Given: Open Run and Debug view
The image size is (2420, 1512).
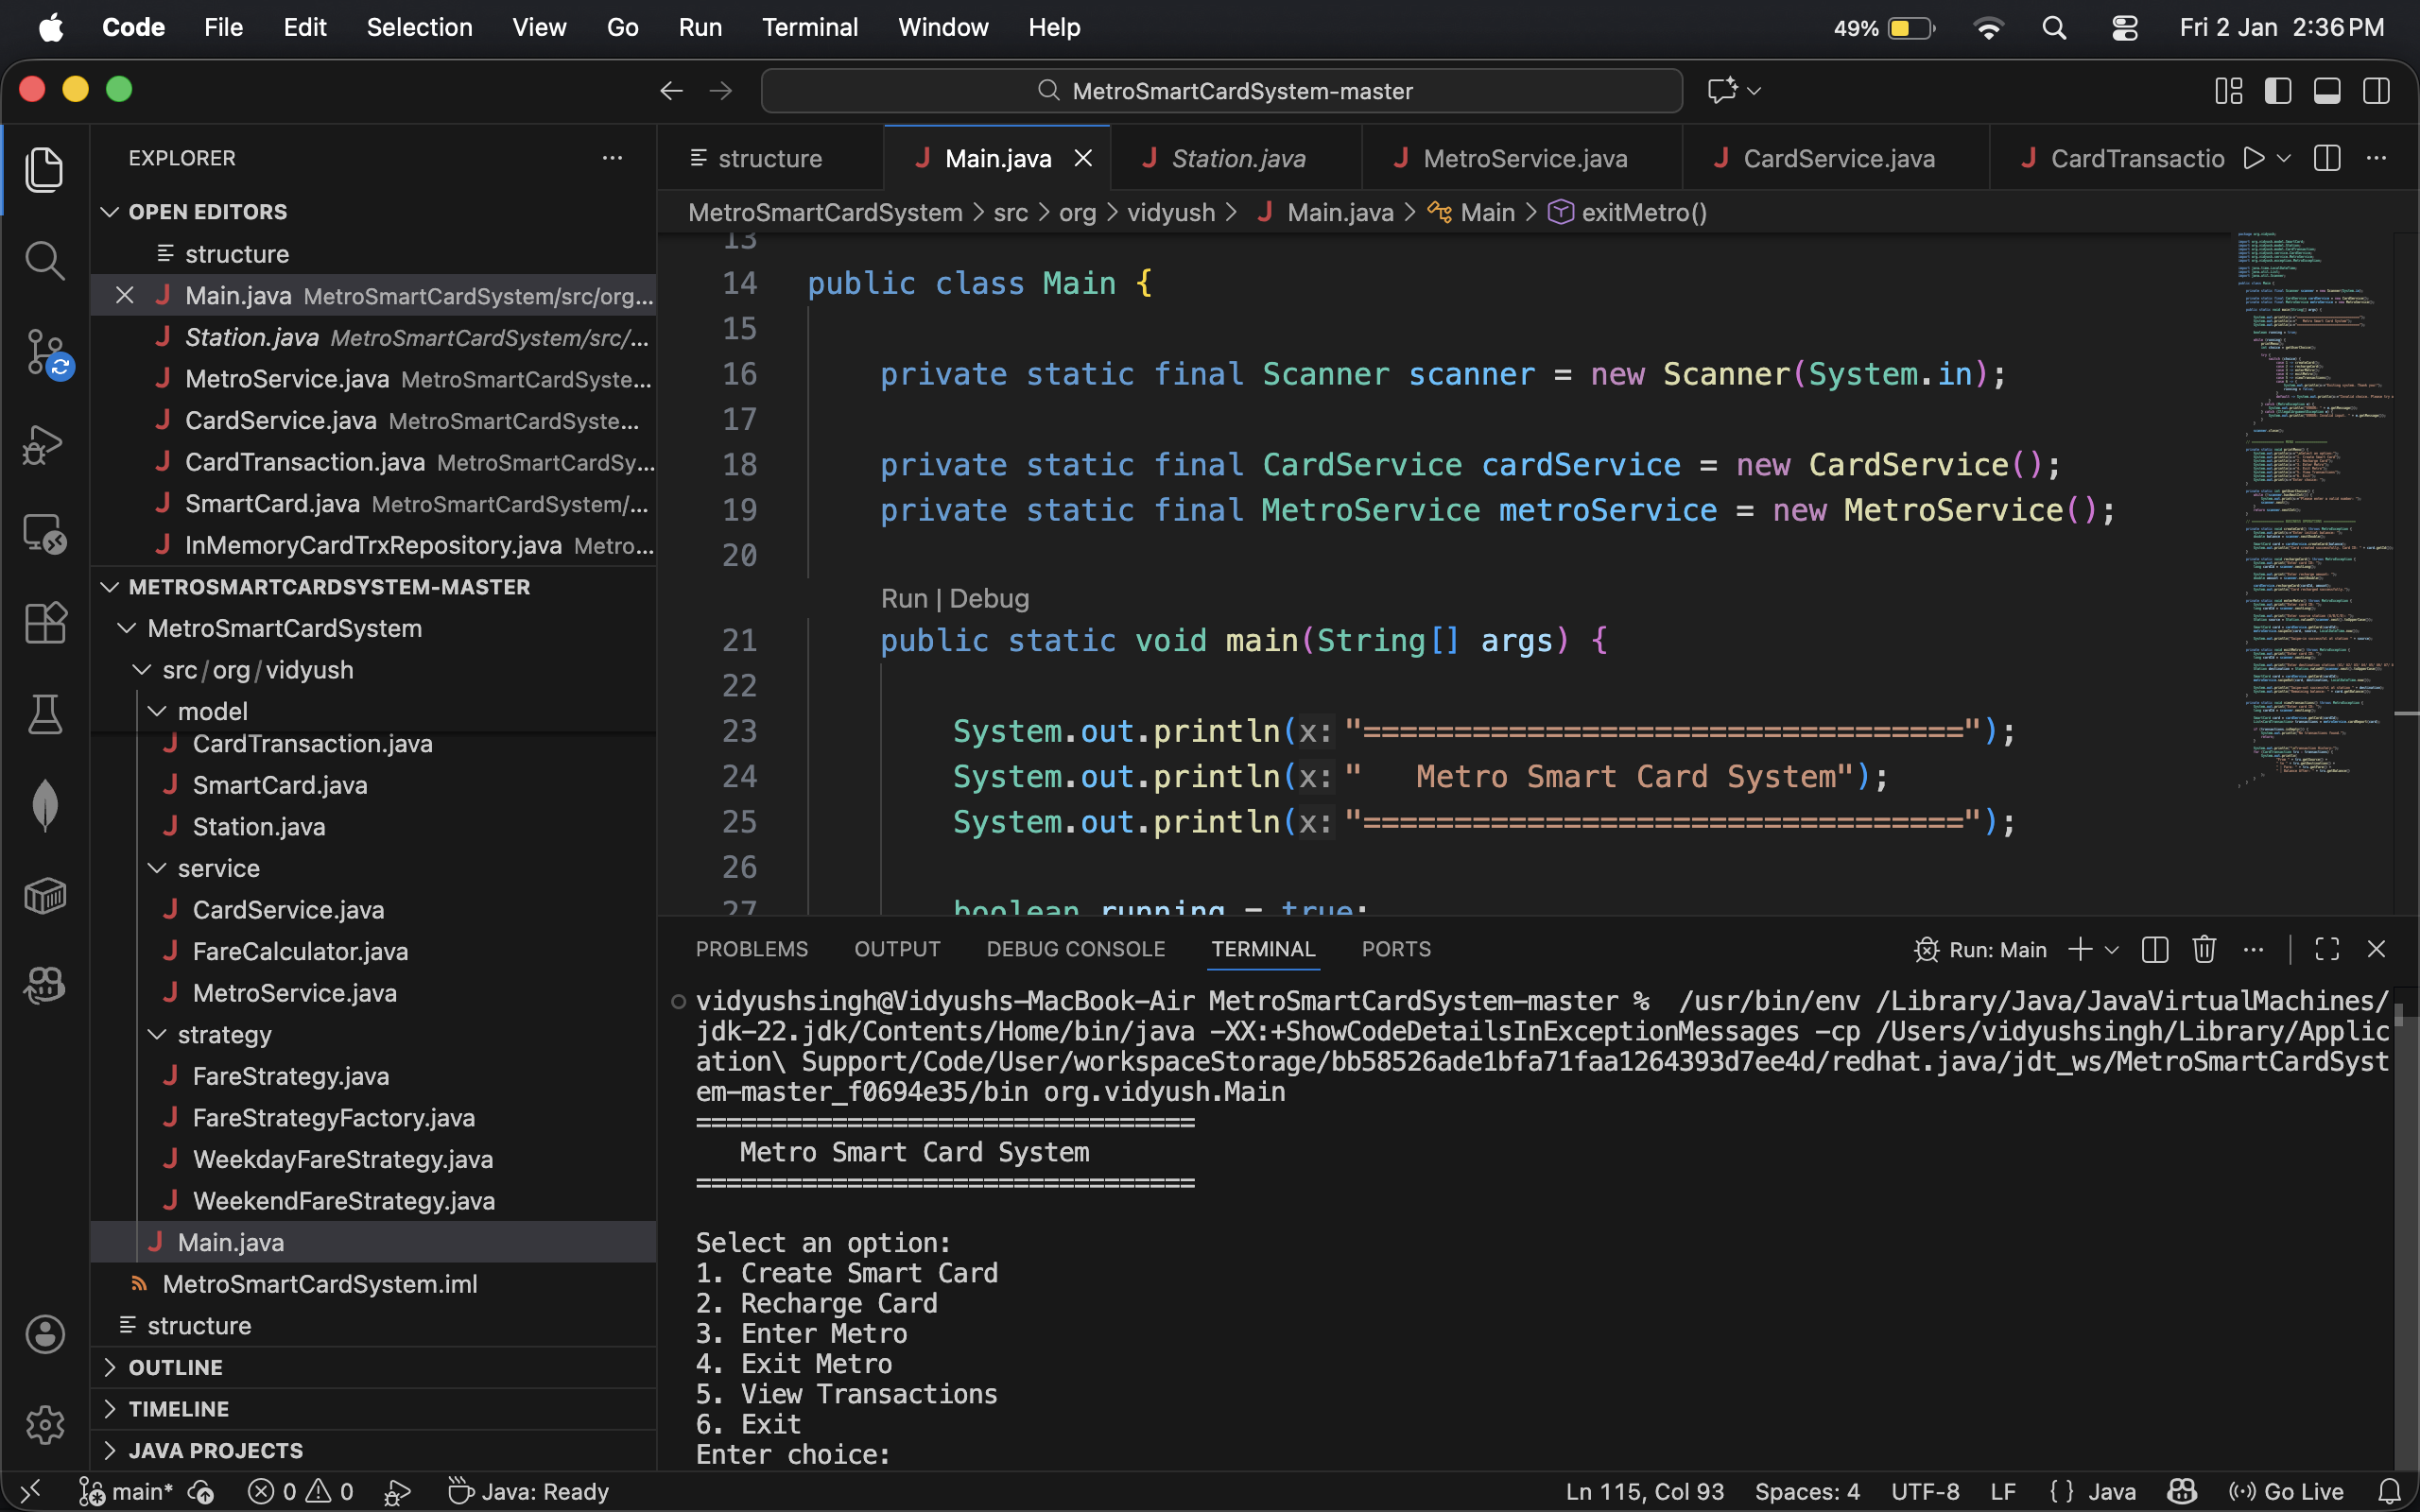Looking at the screenshot, I should point(44,443).
